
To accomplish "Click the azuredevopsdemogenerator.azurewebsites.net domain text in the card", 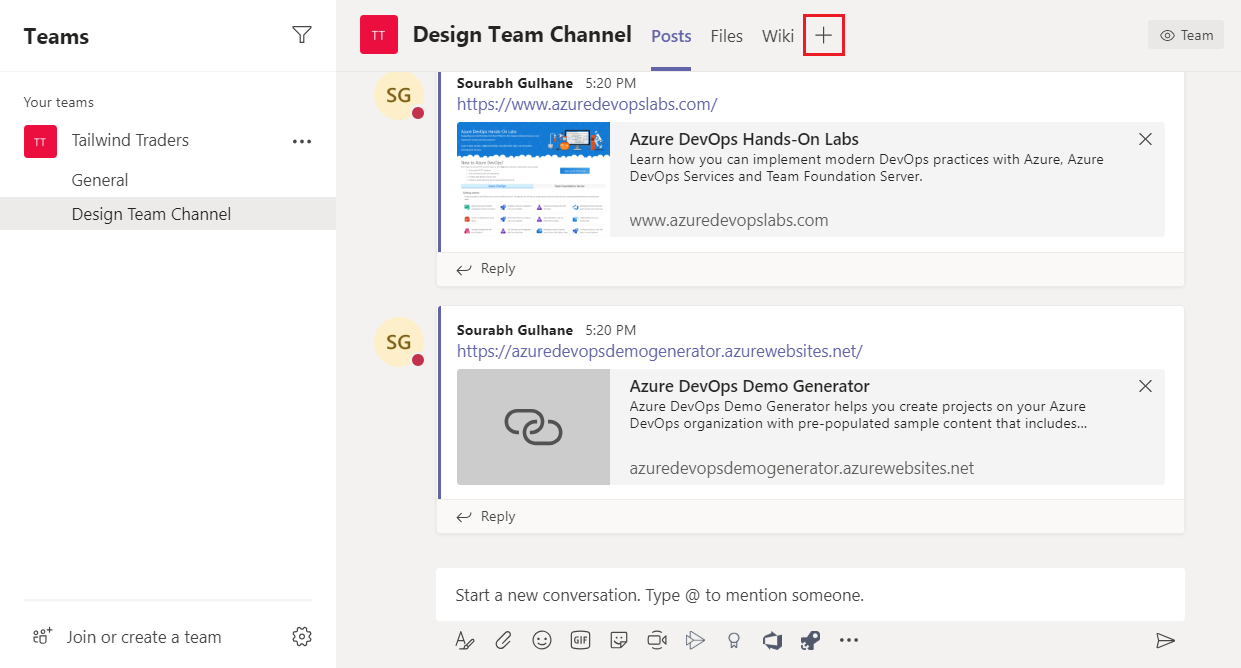I will pos(802,468).
